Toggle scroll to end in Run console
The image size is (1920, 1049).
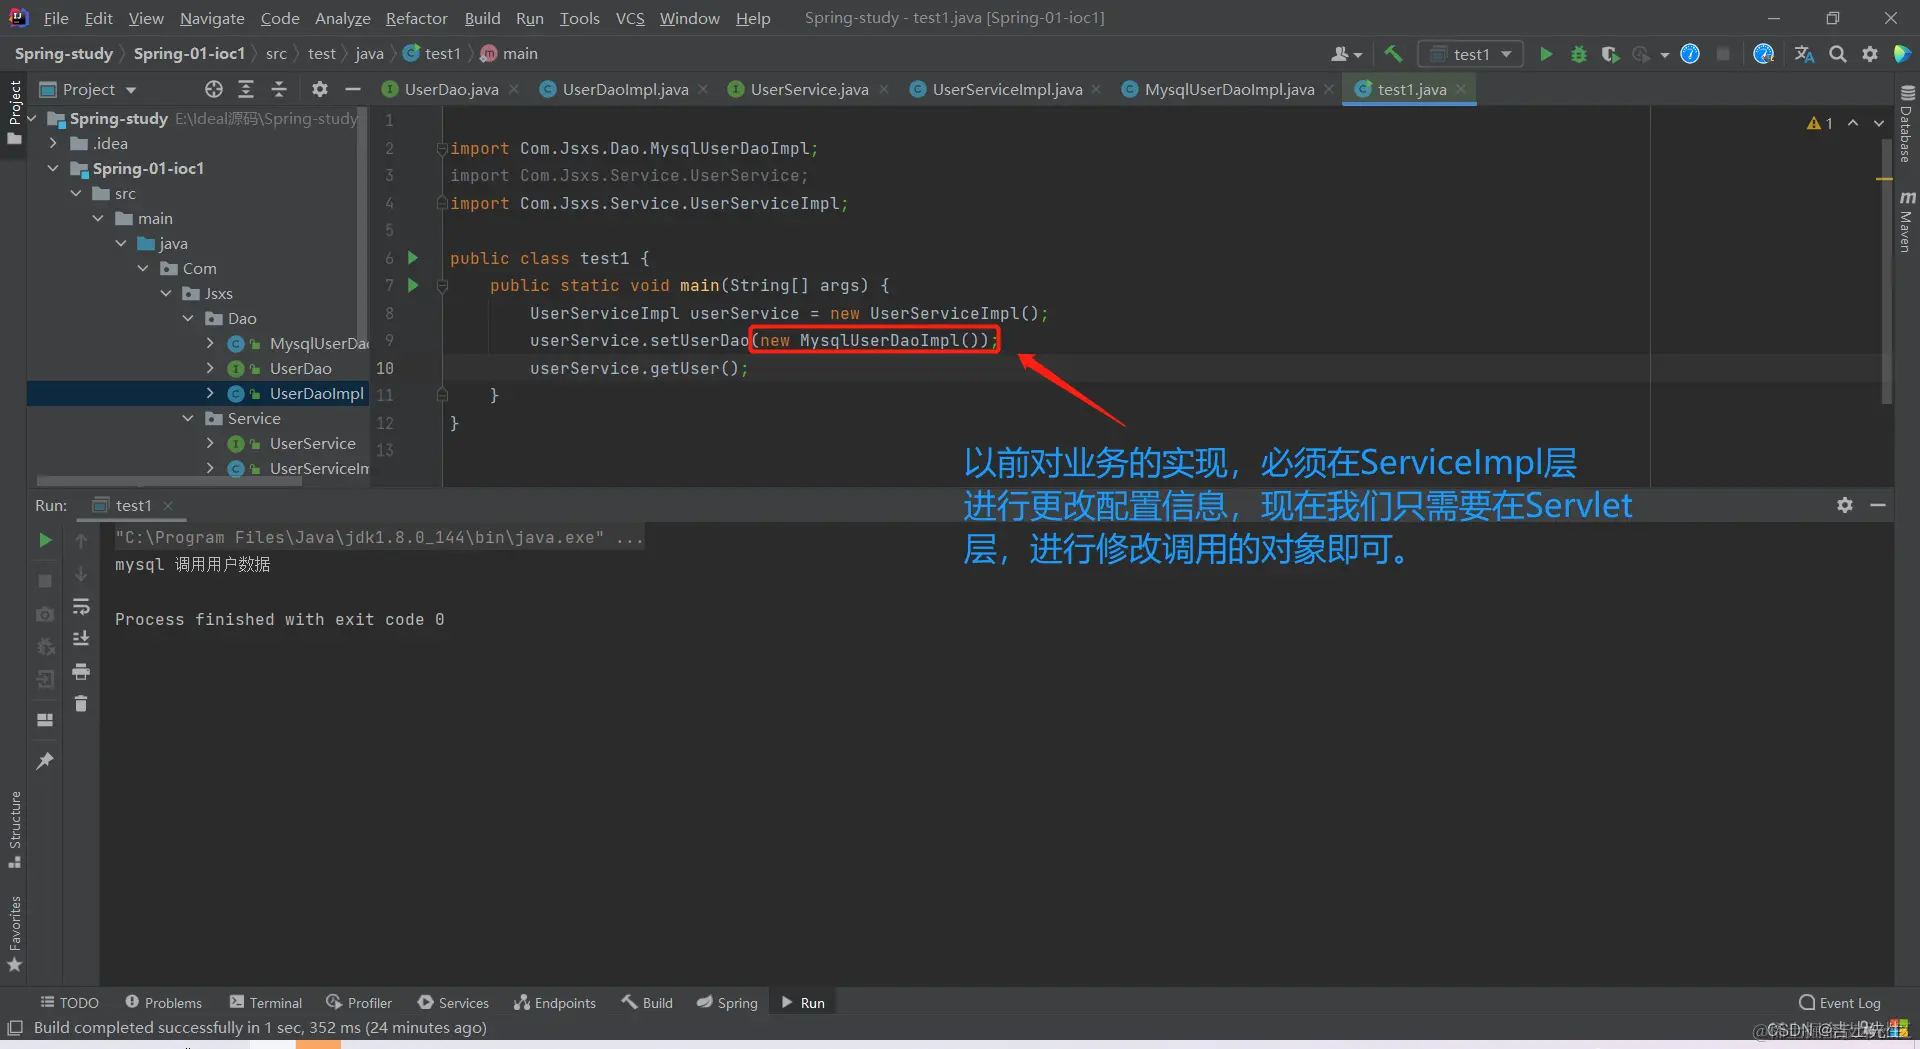point(81,639)
